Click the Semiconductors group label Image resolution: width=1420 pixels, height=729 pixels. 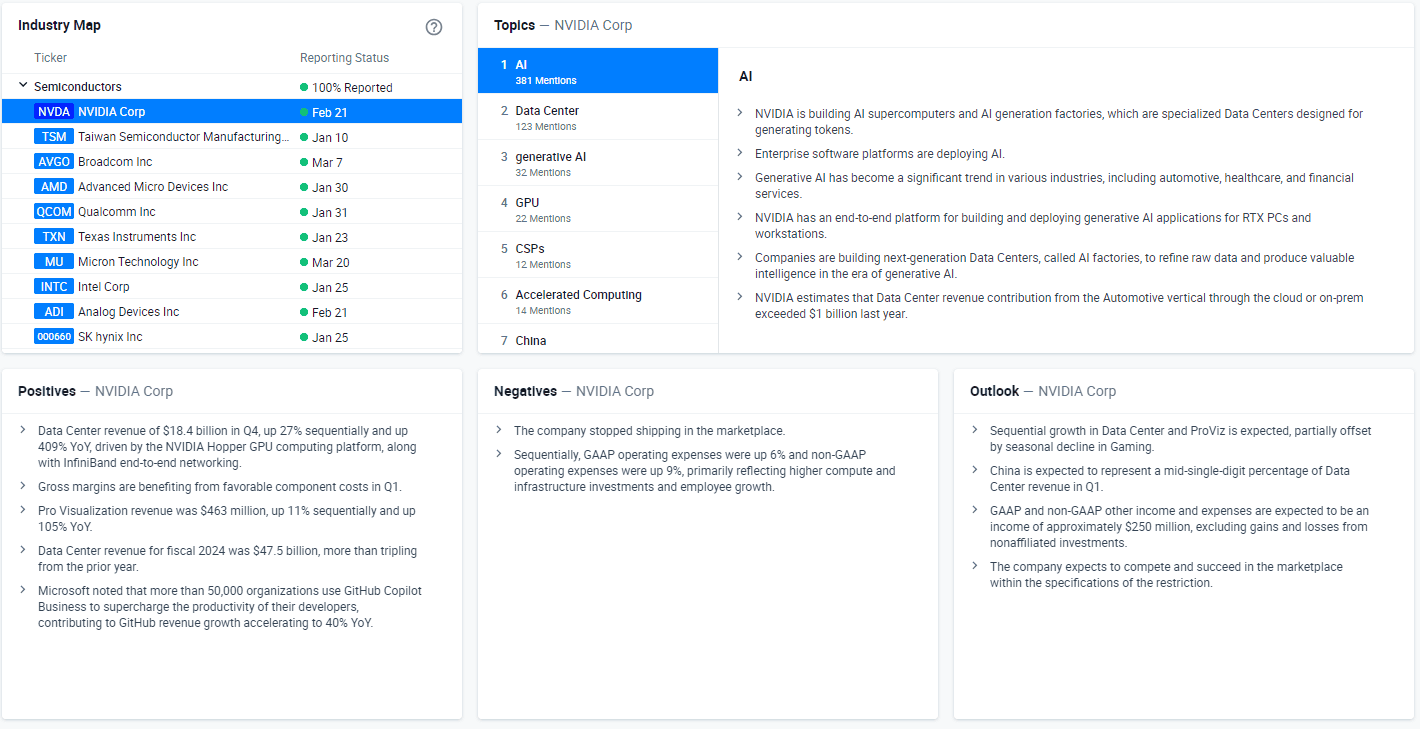(78, 87)
